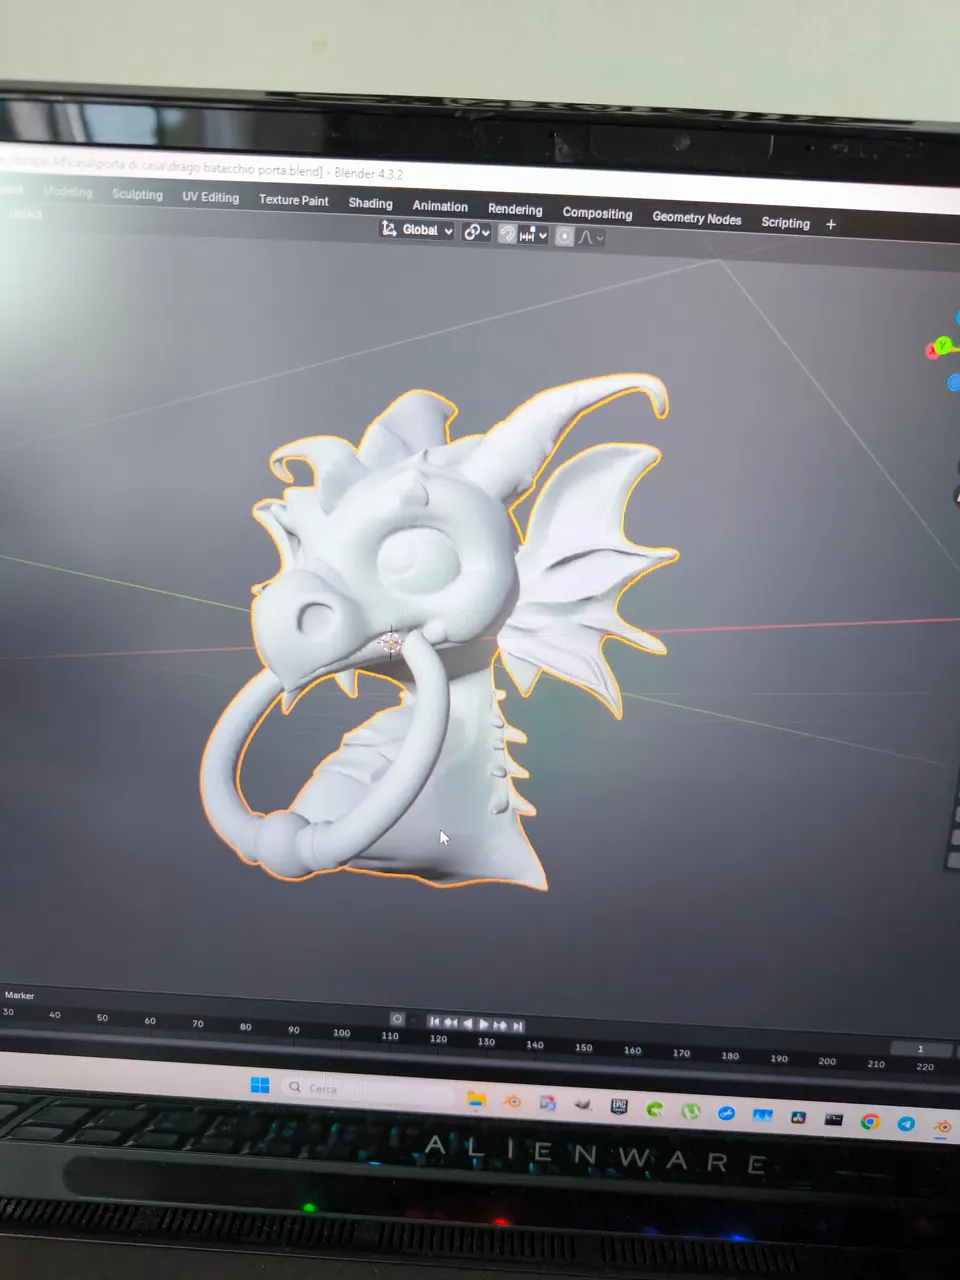
Task: Open the Global transform orientation dropdown
Action: tap(417, 230)
